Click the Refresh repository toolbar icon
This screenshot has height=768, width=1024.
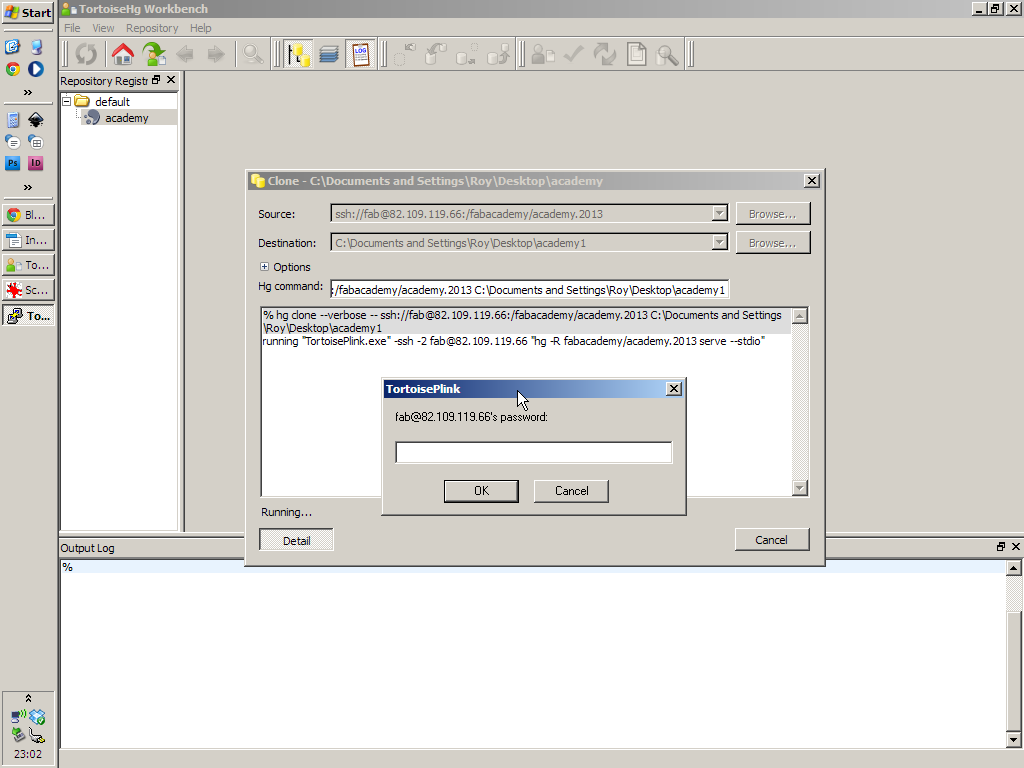(86, 54)
